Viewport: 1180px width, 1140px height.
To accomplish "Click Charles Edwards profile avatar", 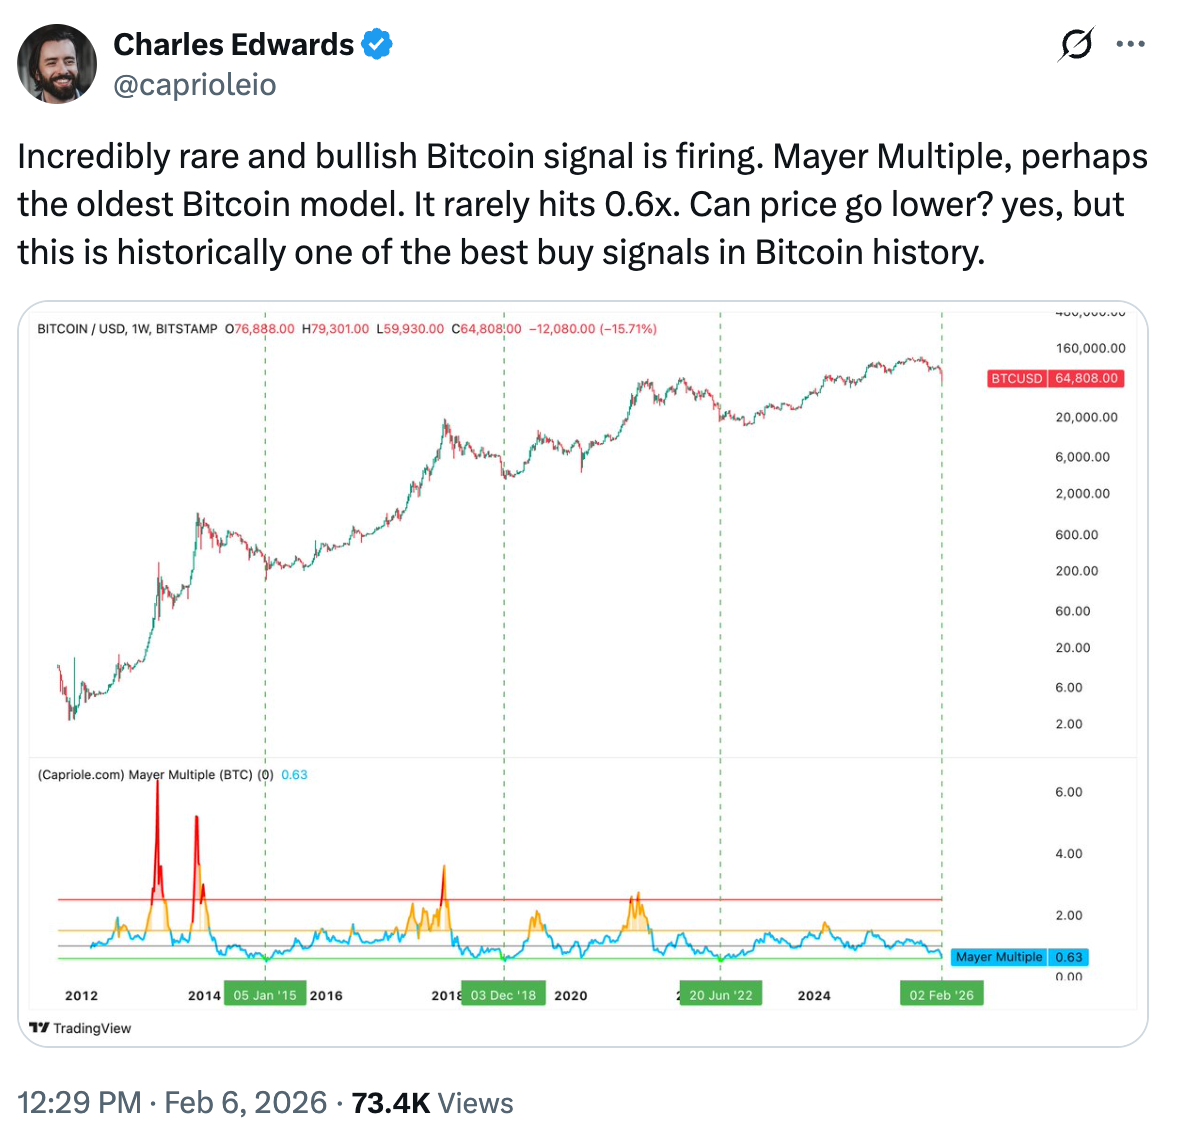I will coord(57,63).
